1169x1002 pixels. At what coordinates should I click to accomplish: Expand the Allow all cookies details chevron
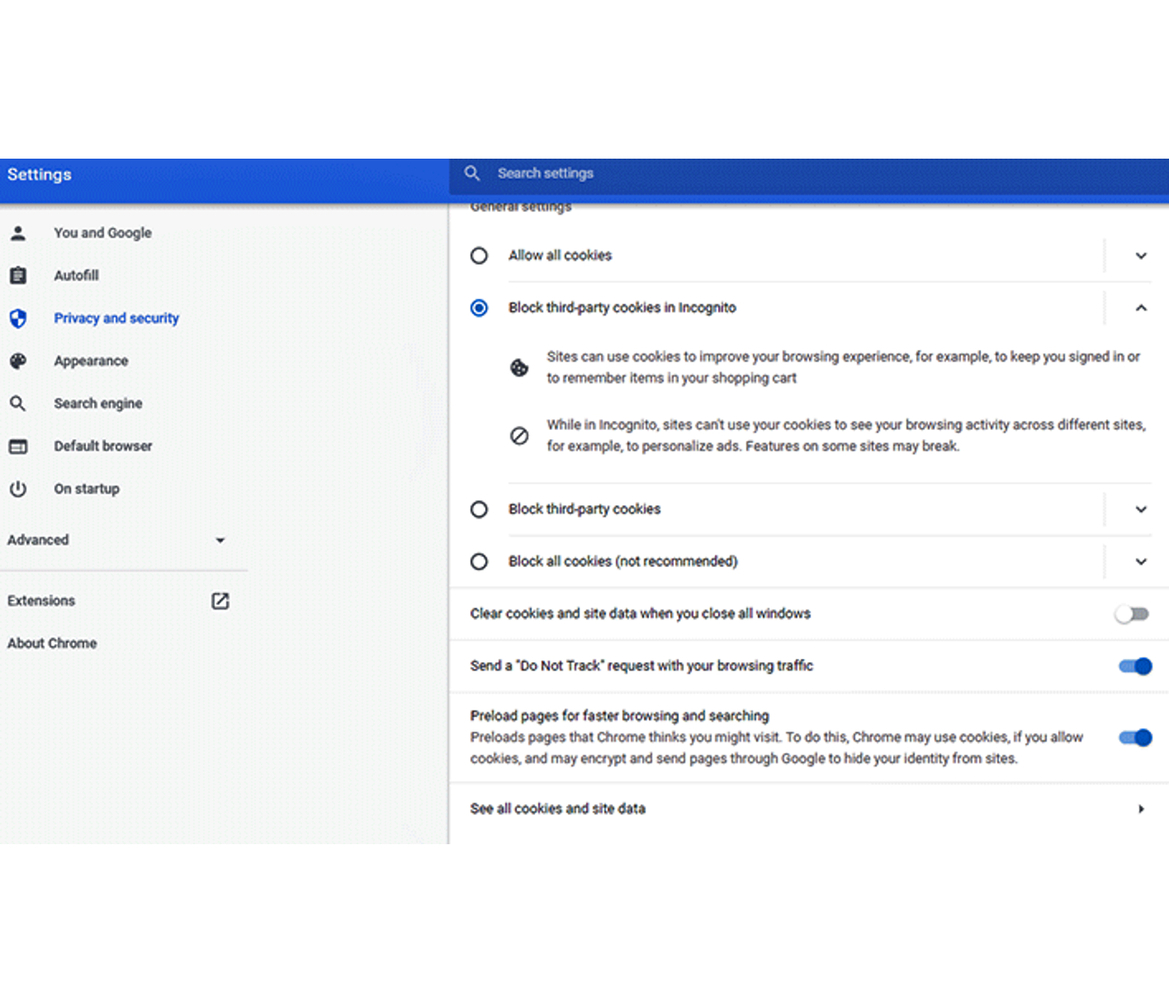click(x=1141, y=256)
